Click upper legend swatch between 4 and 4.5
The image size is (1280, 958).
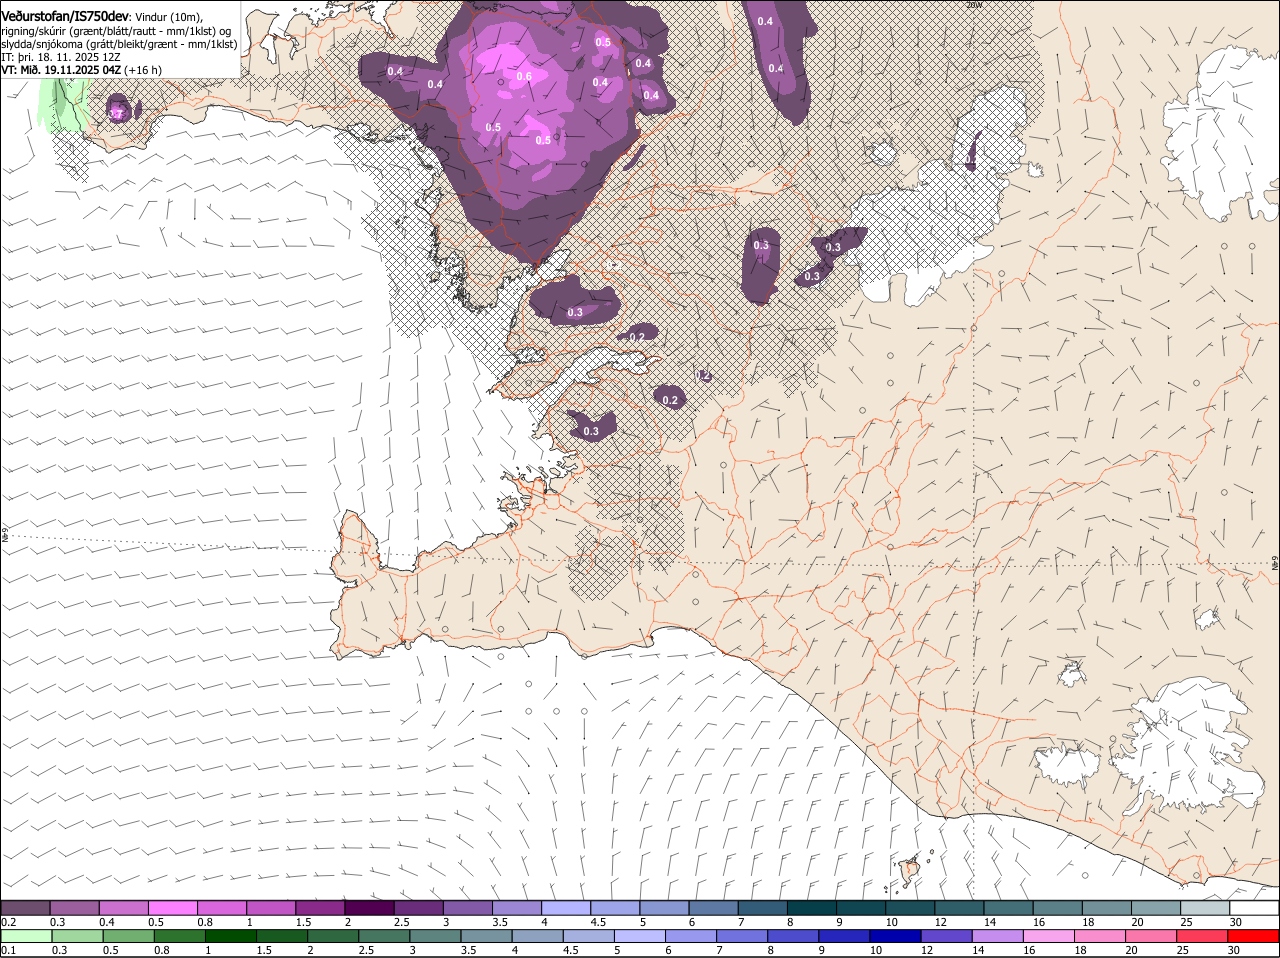(x=565, y=908)
